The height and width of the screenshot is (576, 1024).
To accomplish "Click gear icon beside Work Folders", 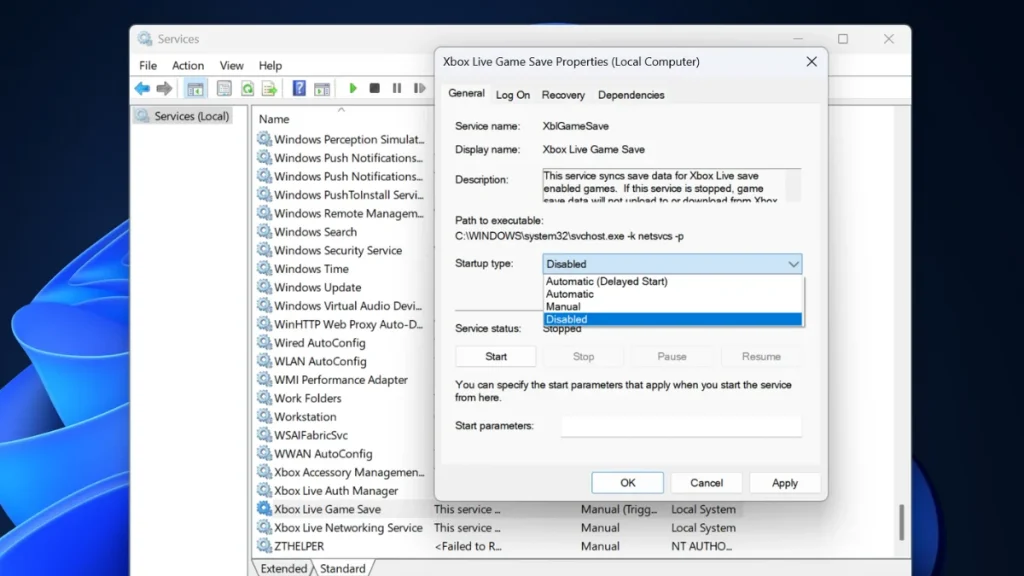I will (264, 398).
